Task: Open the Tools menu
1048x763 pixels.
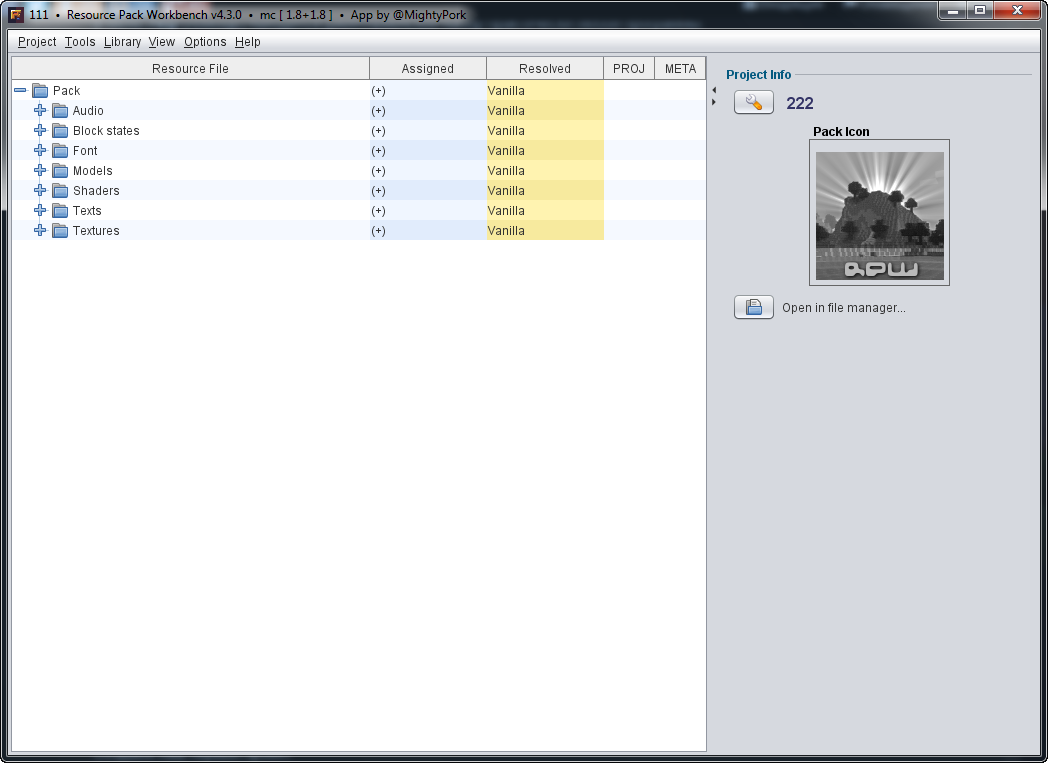Action: coord(80,42)
